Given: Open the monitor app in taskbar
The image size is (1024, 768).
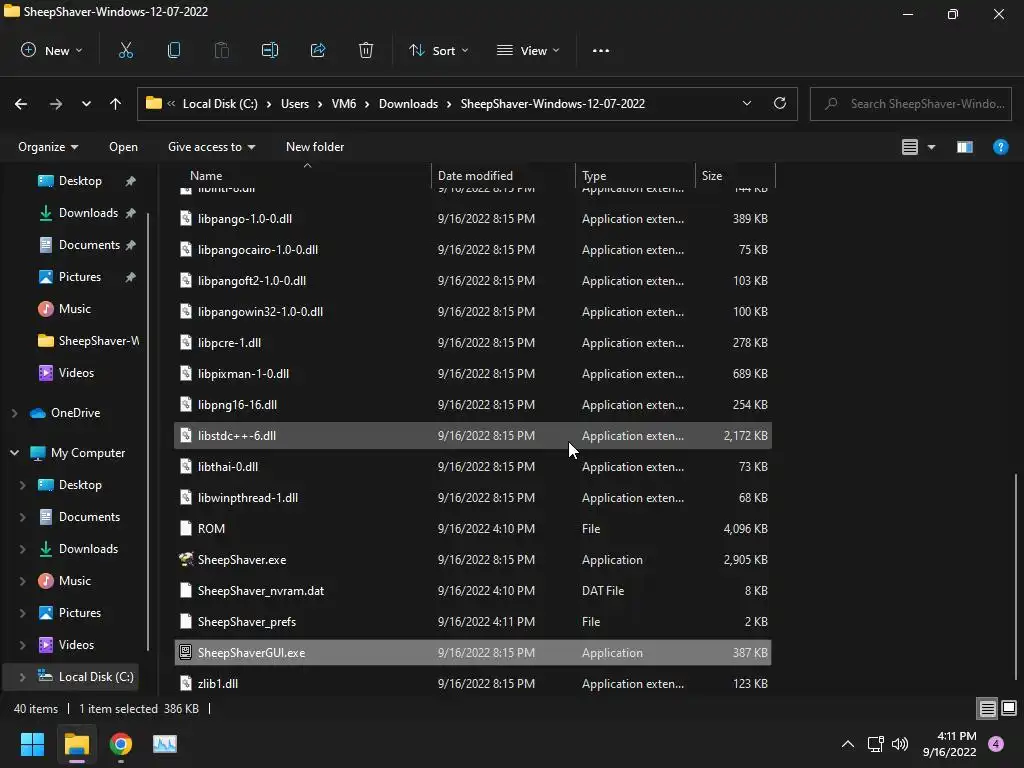Looking at the screenshot, I should (x=165, y=744).
